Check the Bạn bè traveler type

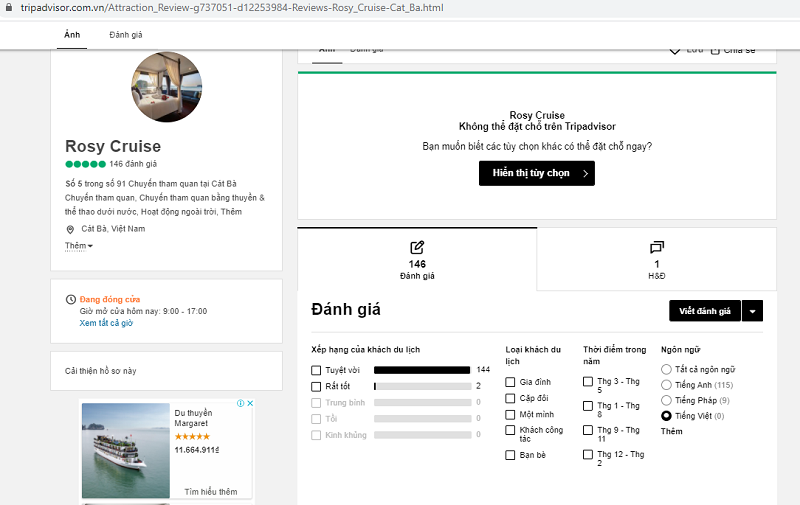coord(510,455)
